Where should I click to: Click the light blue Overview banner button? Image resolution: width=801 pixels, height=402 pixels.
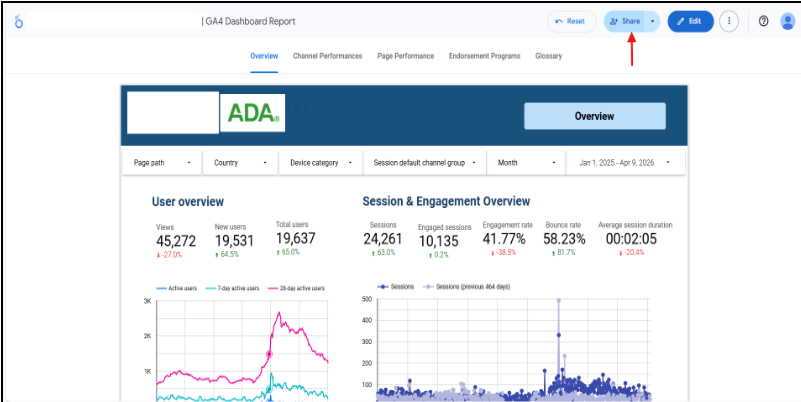[x=595, y=116]
